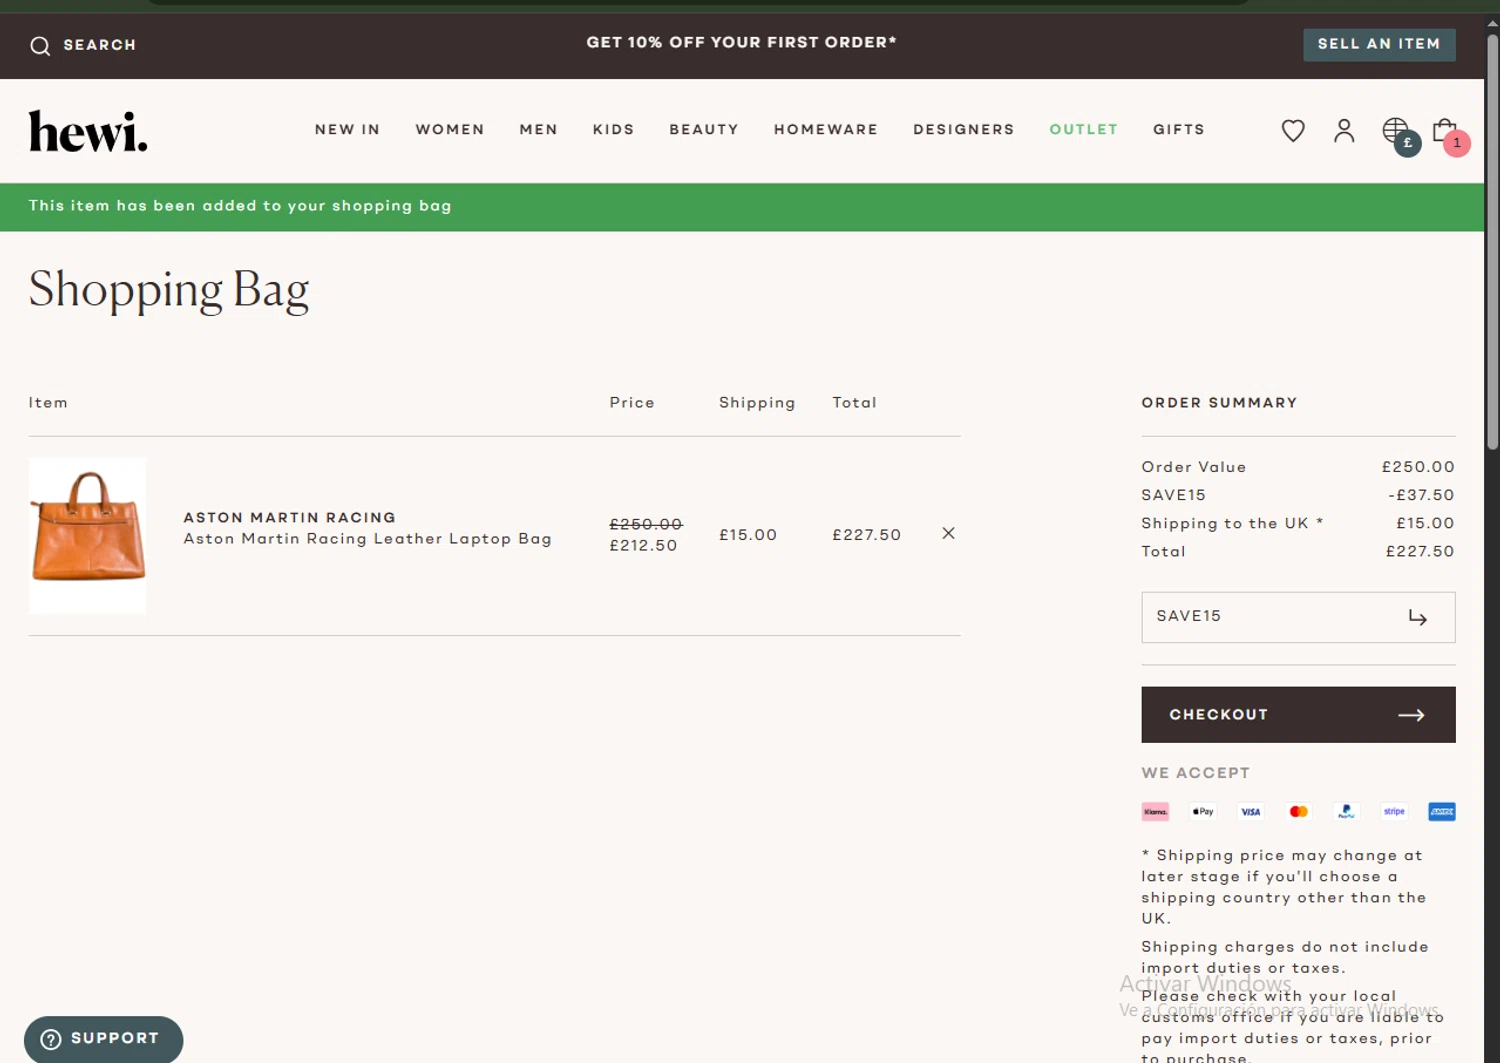The width and height of the screenshot is (1500, 1063).
Task: Click the search magnifier icon
Action: [40, 46]
